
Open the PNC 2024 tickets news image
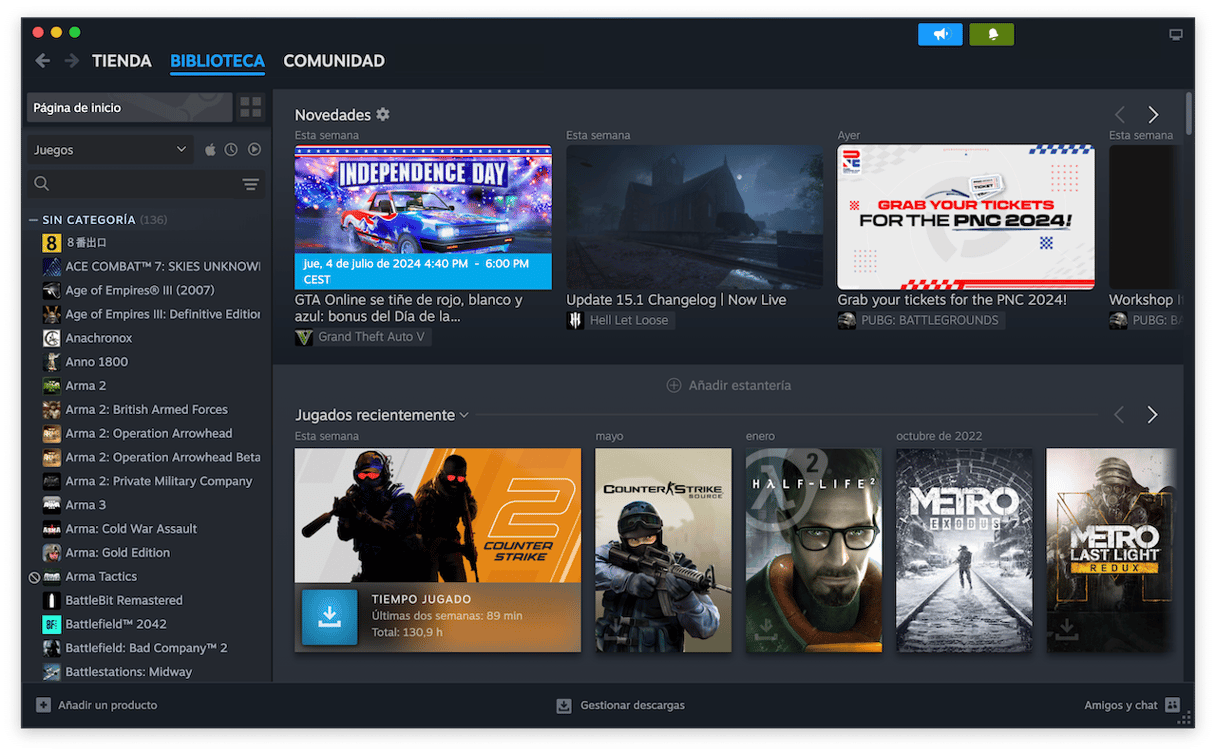966,217
